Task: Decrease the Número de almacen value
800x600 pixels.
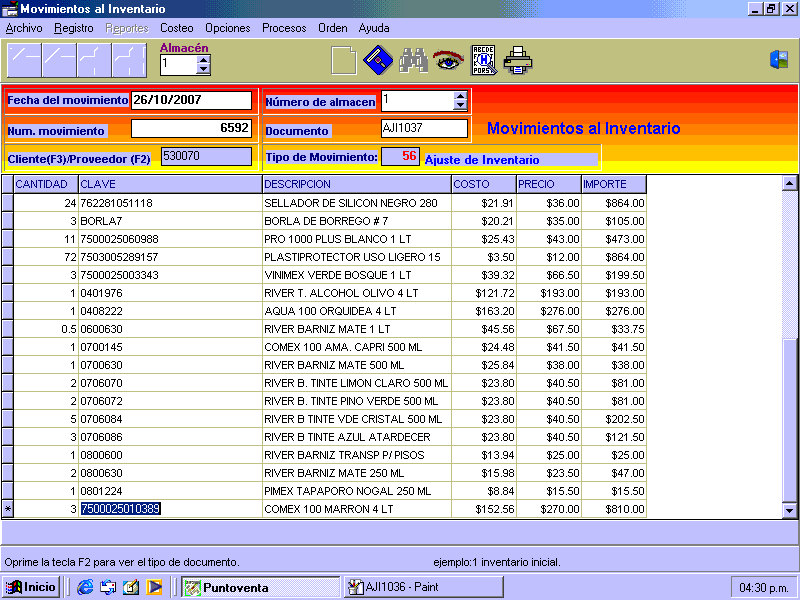Action: 460,105
